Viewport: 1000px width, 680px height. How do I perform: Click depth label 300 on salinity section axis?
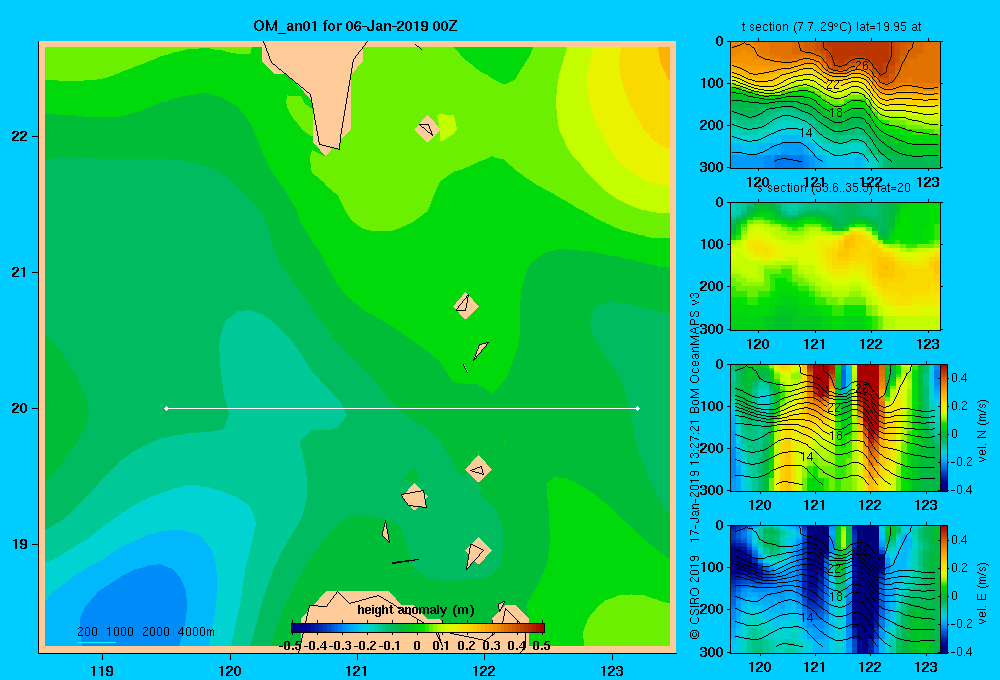(x=713, y=329)
